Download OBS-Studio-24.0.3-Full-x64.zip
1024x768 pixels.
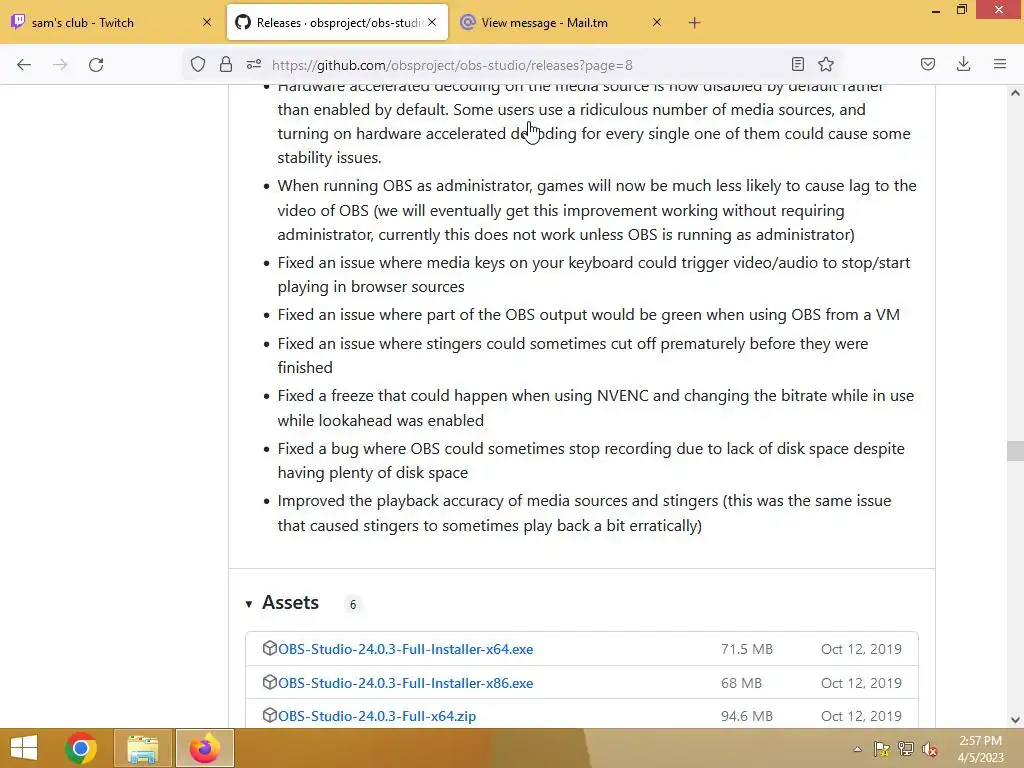click(377, 716)
